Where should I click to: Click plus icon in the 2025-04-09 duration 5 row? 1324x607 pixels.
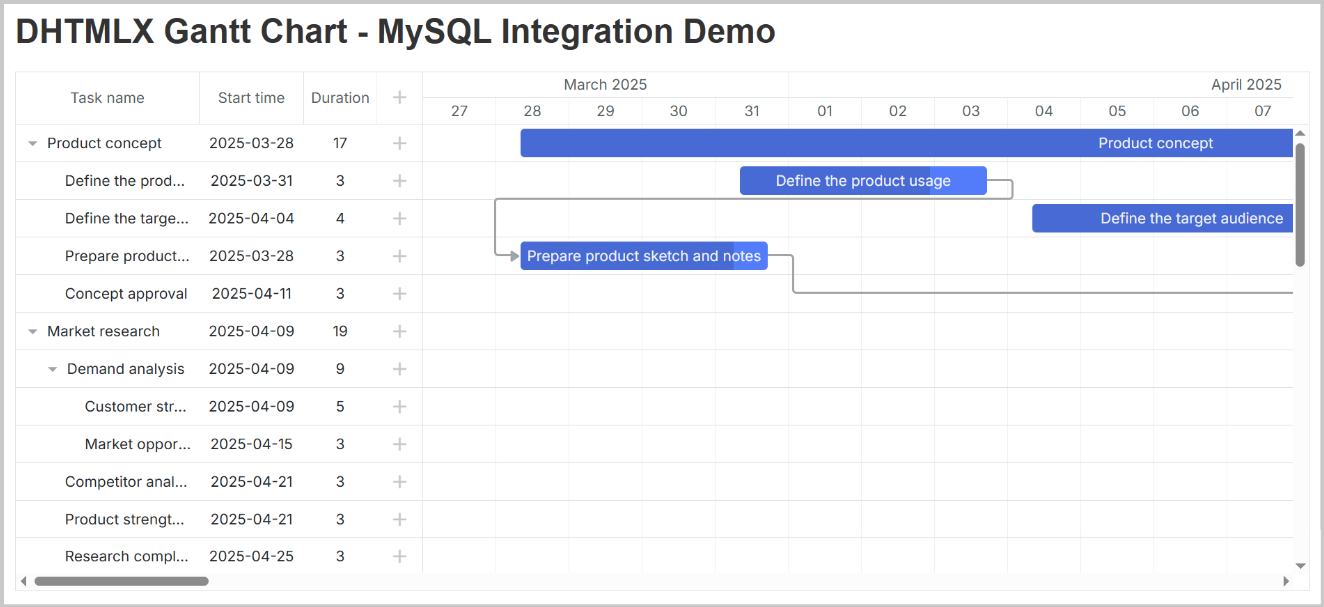coord(399,406)
